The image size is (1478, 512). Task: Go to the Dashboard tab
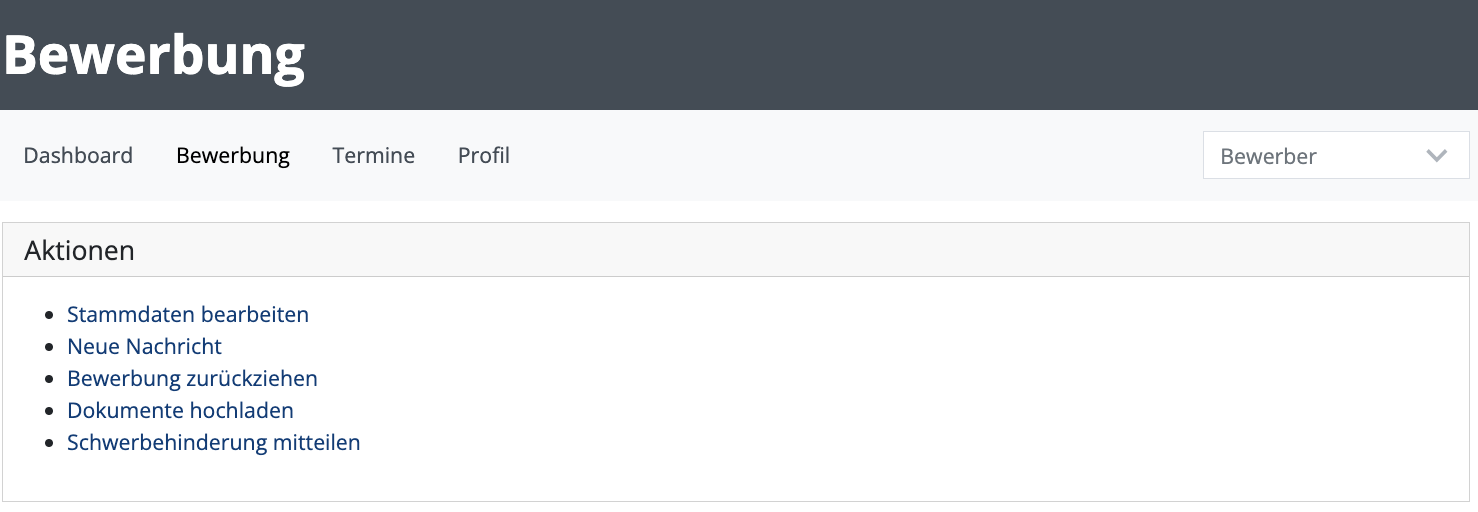pyautogui.click(x=78, y=155)
